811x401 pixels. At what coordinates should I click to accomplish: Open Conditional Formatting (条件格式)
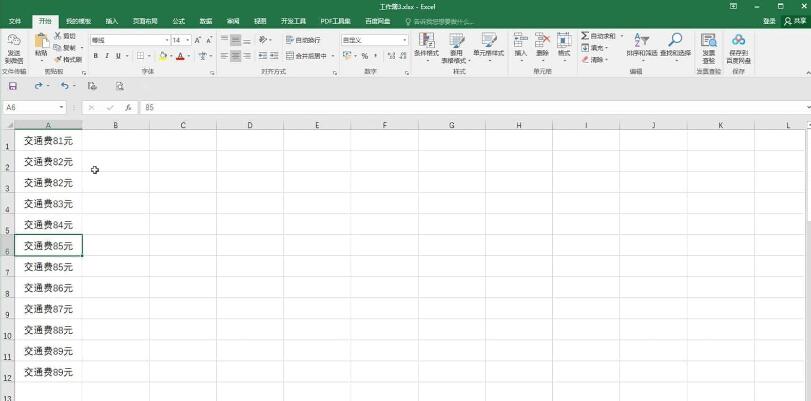(x=426, y=46)
